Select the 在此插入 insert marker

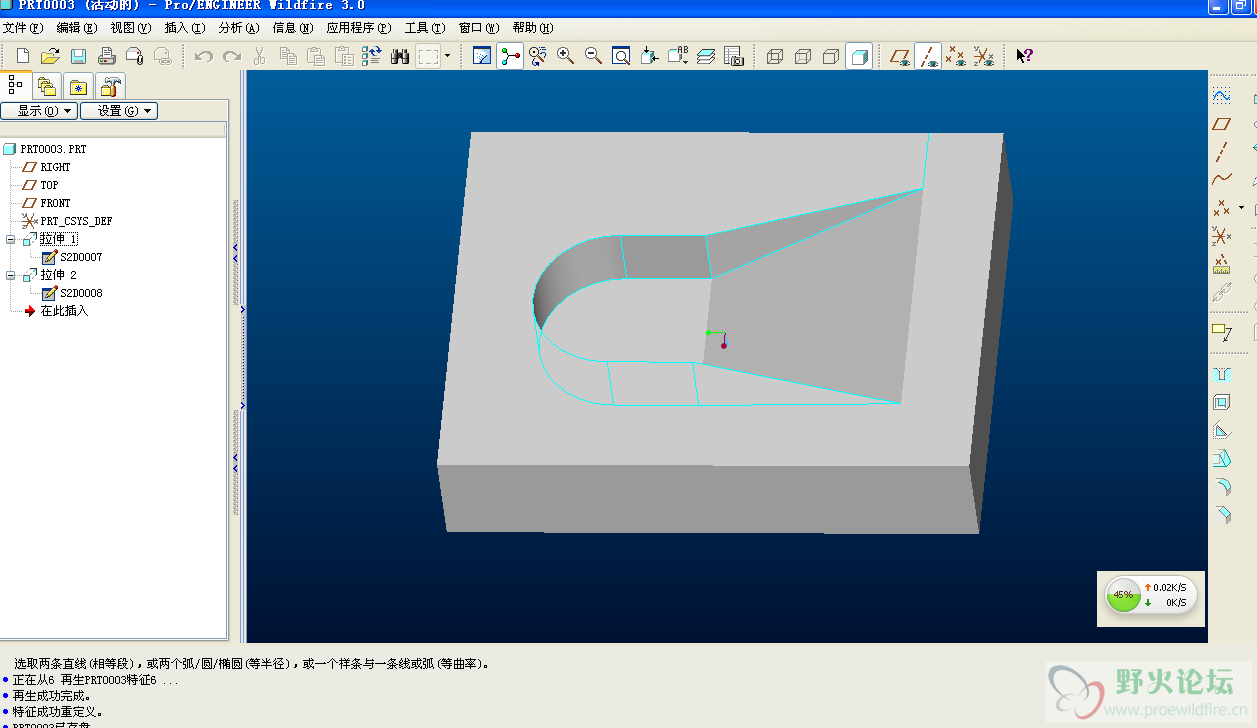64,311
